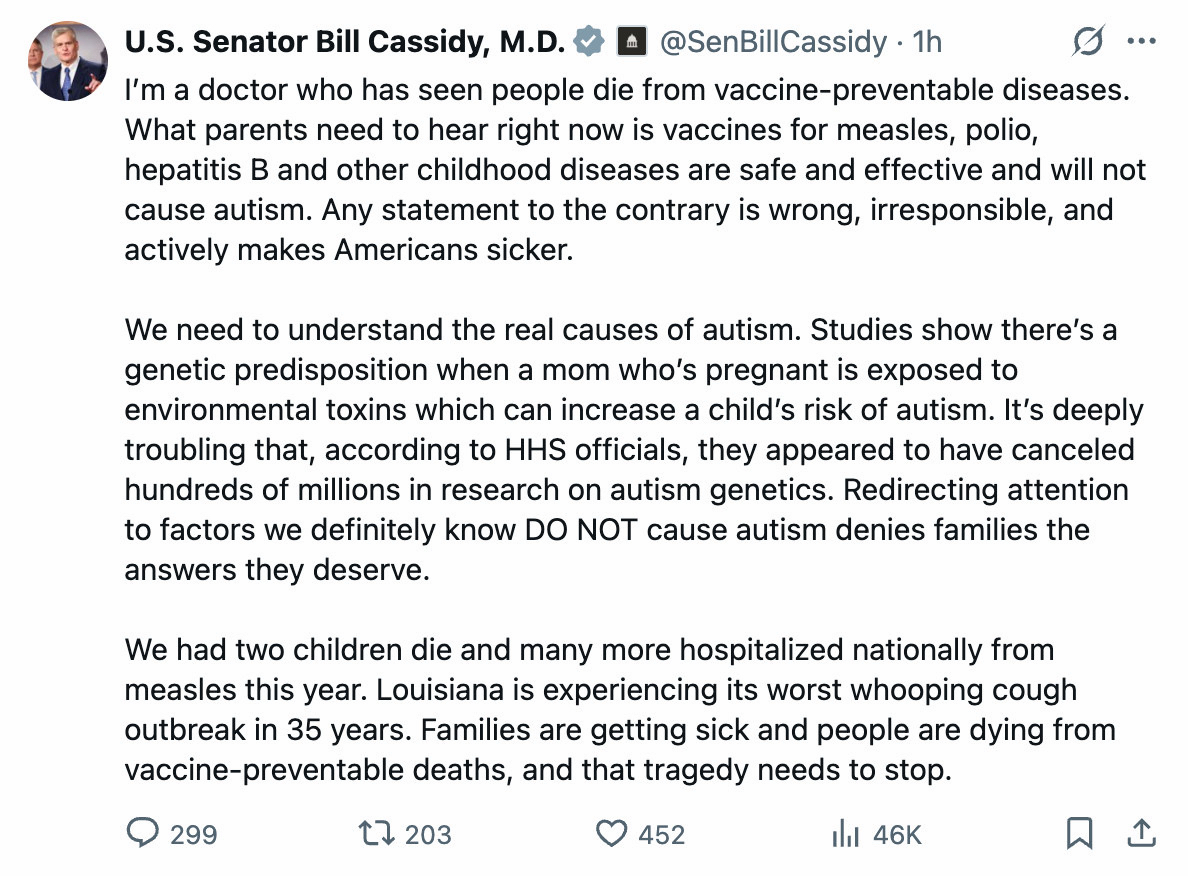Like the post with the heart icon
Image resolution: width=1188 pixels, height=876 pixels.
(611, 833)
